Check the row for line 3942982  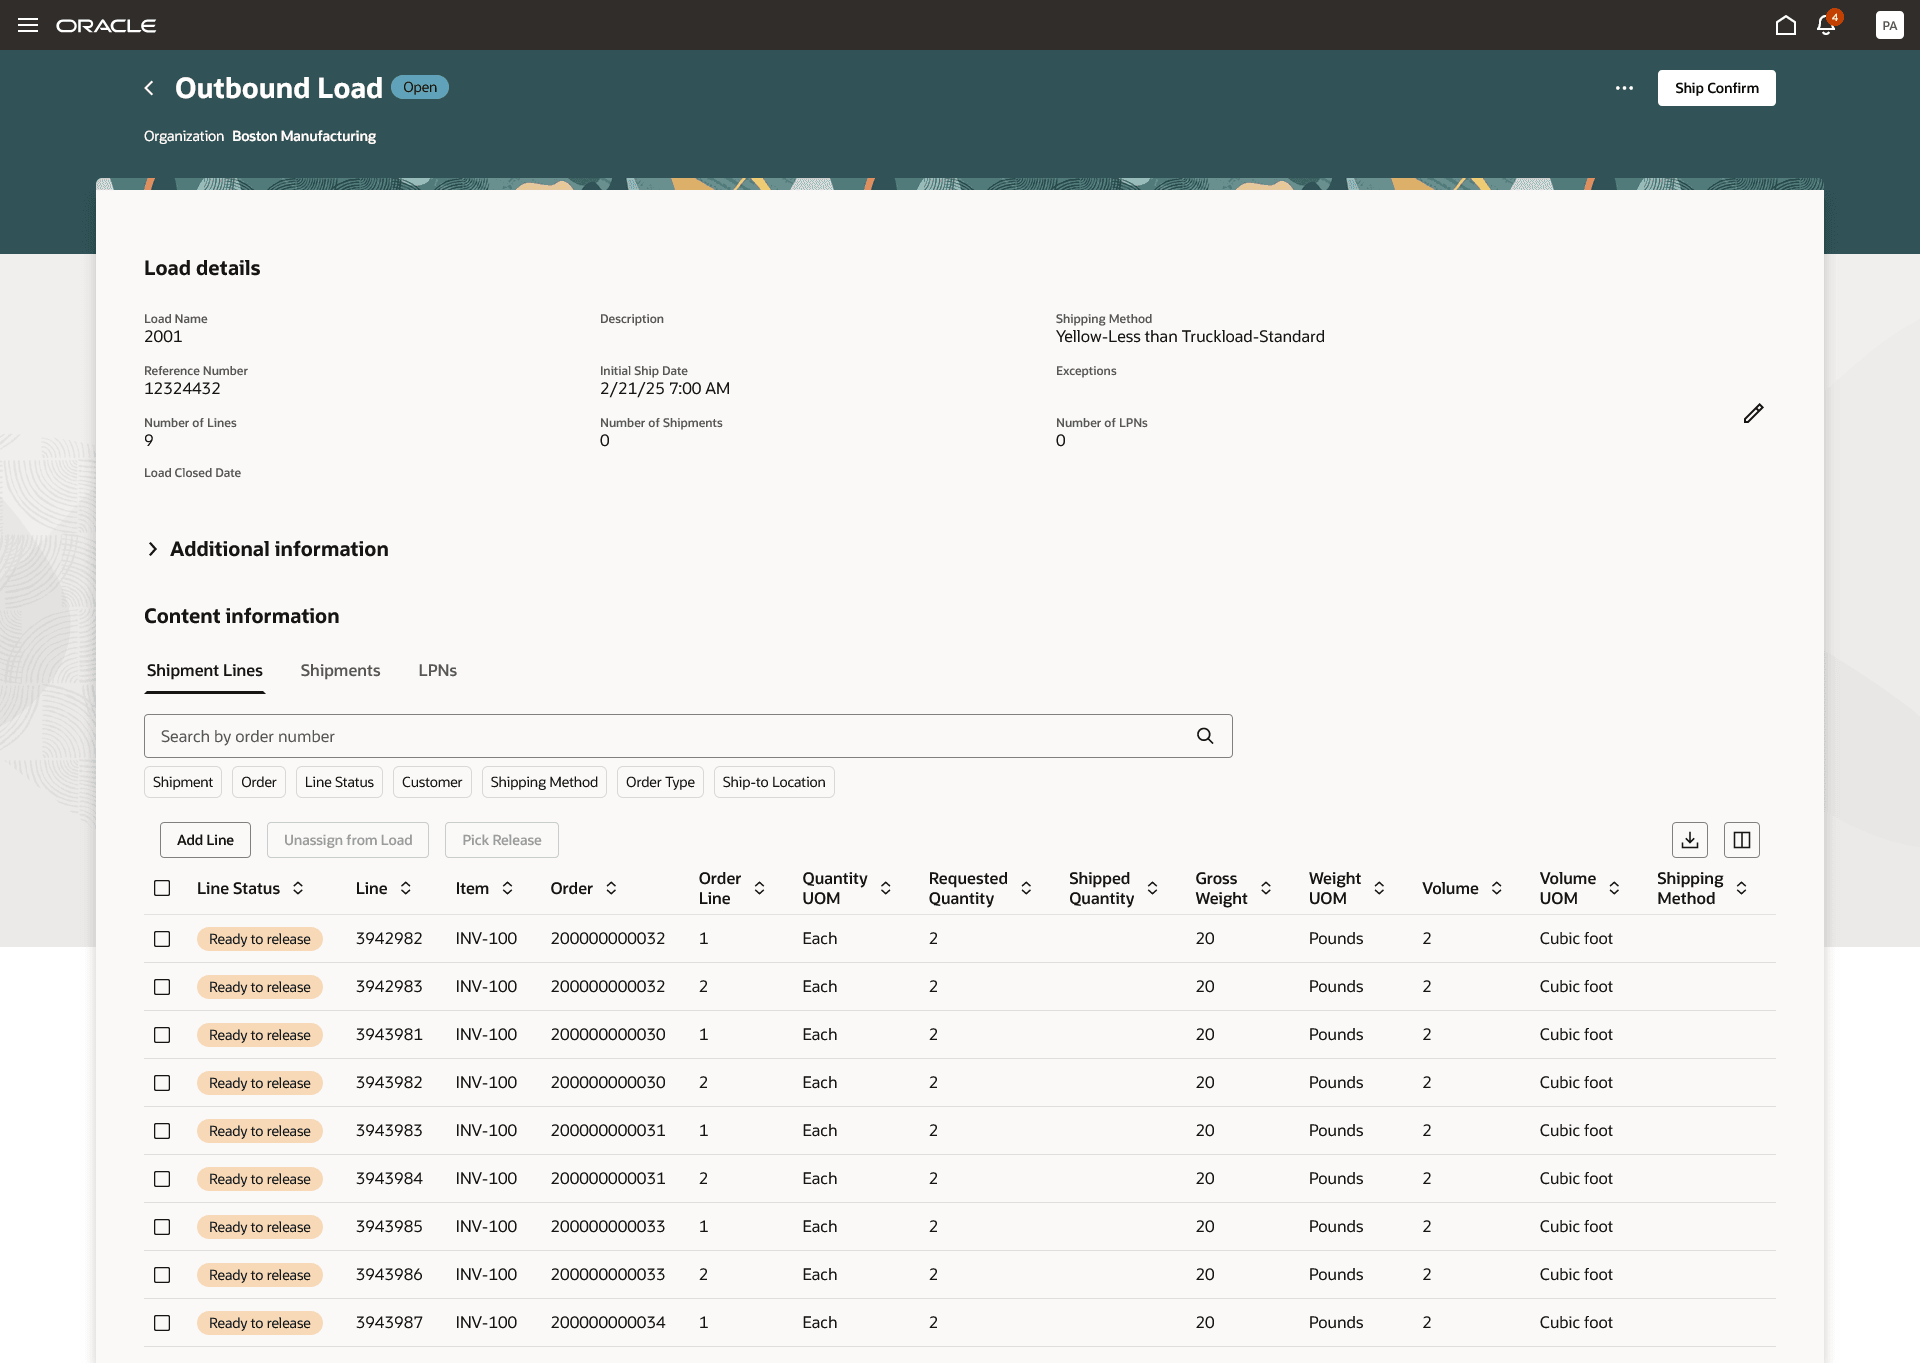point(162,939)
